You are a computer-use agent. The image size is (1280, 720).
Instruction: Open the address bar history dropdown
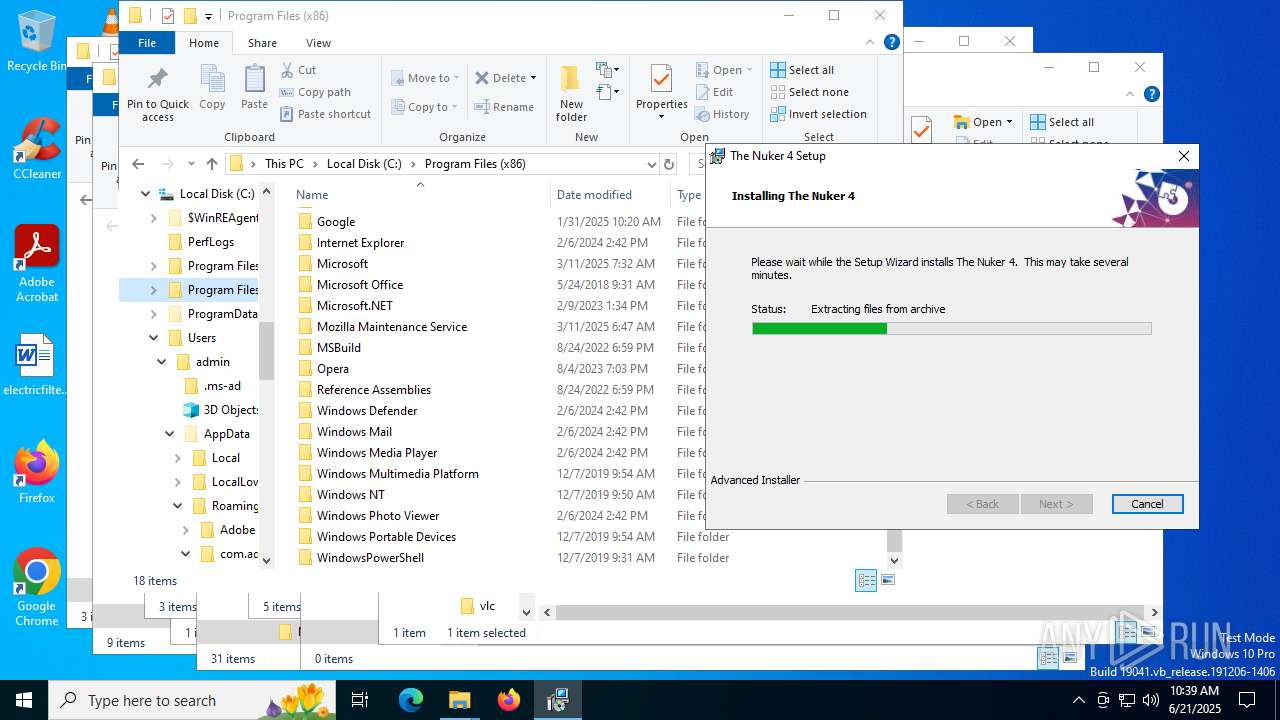[652, 164]
